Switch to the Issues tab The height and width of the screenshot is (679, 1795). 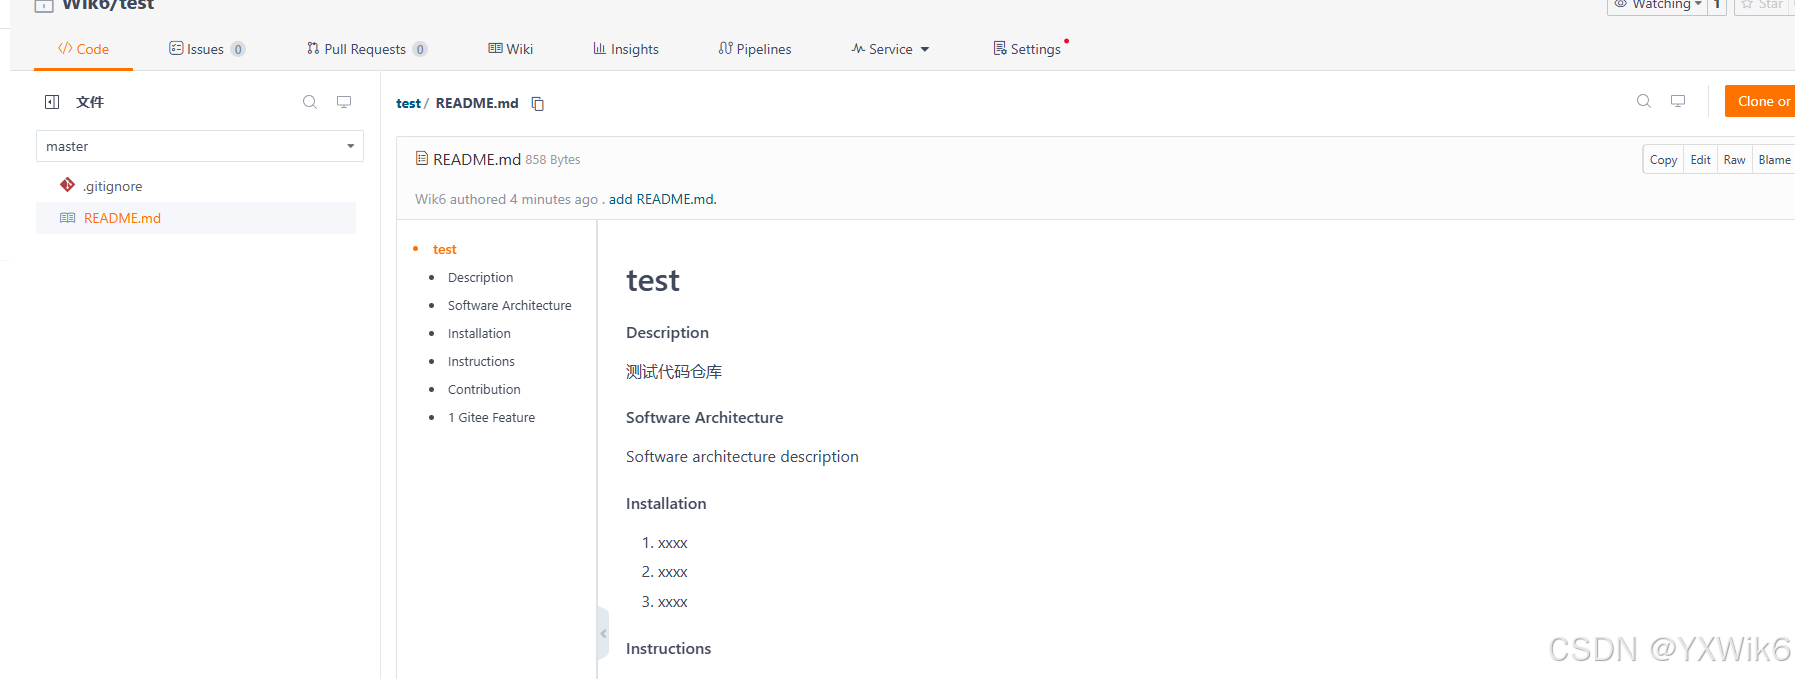point(207,49)
